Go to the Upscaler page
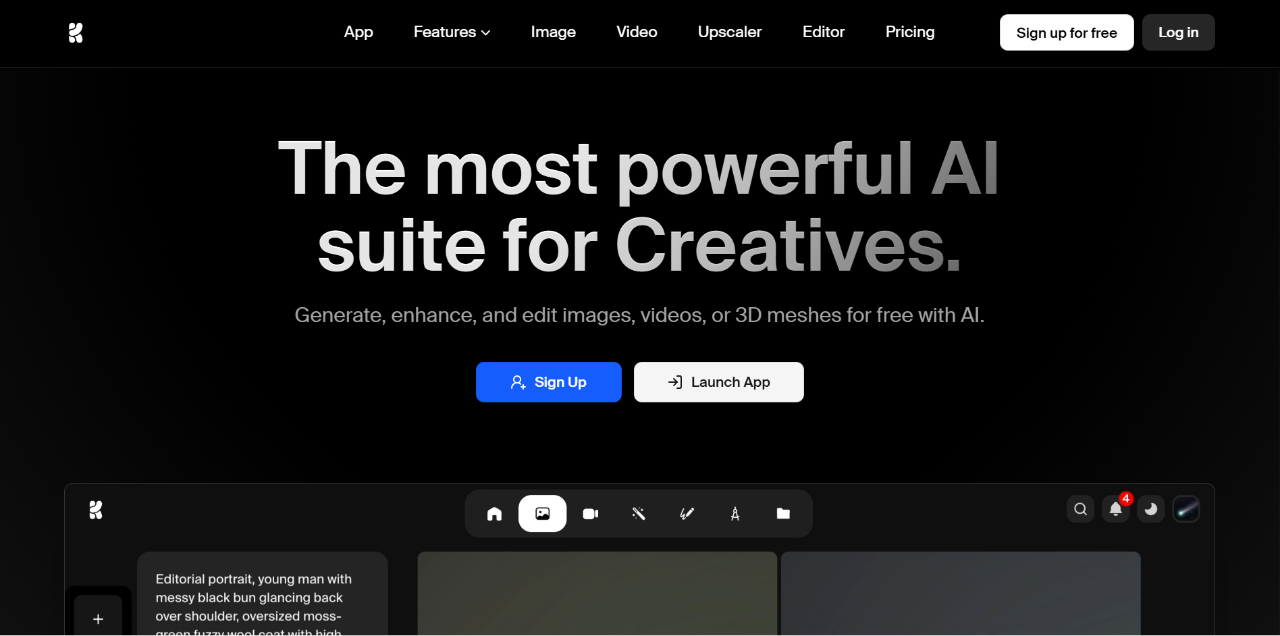The height and width of the screenshot is (636, 1280). tap(729, 32)
